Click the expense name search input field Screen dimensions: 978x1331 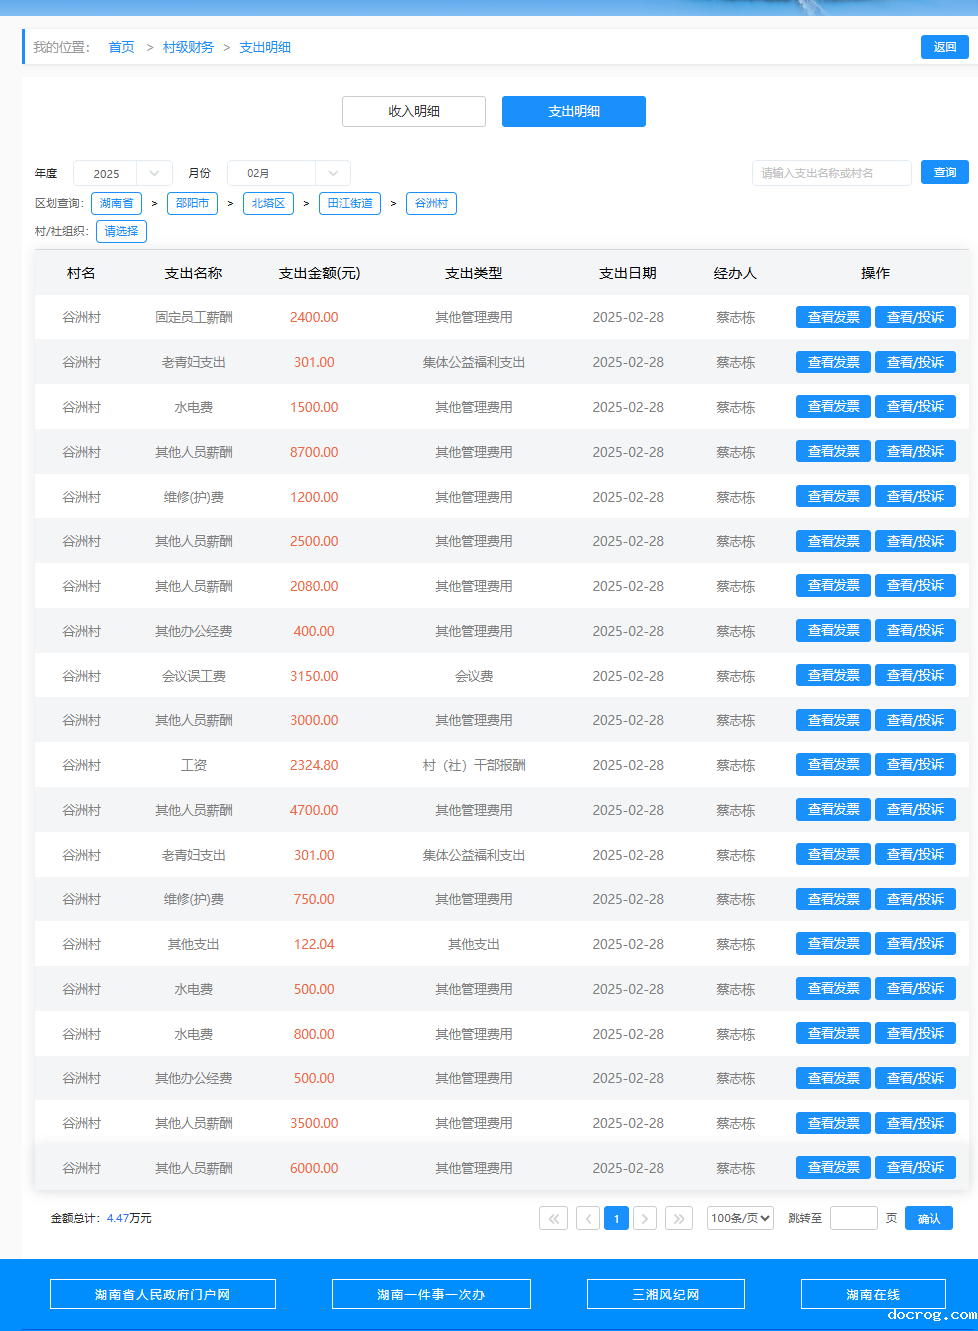tap(831, 173)
